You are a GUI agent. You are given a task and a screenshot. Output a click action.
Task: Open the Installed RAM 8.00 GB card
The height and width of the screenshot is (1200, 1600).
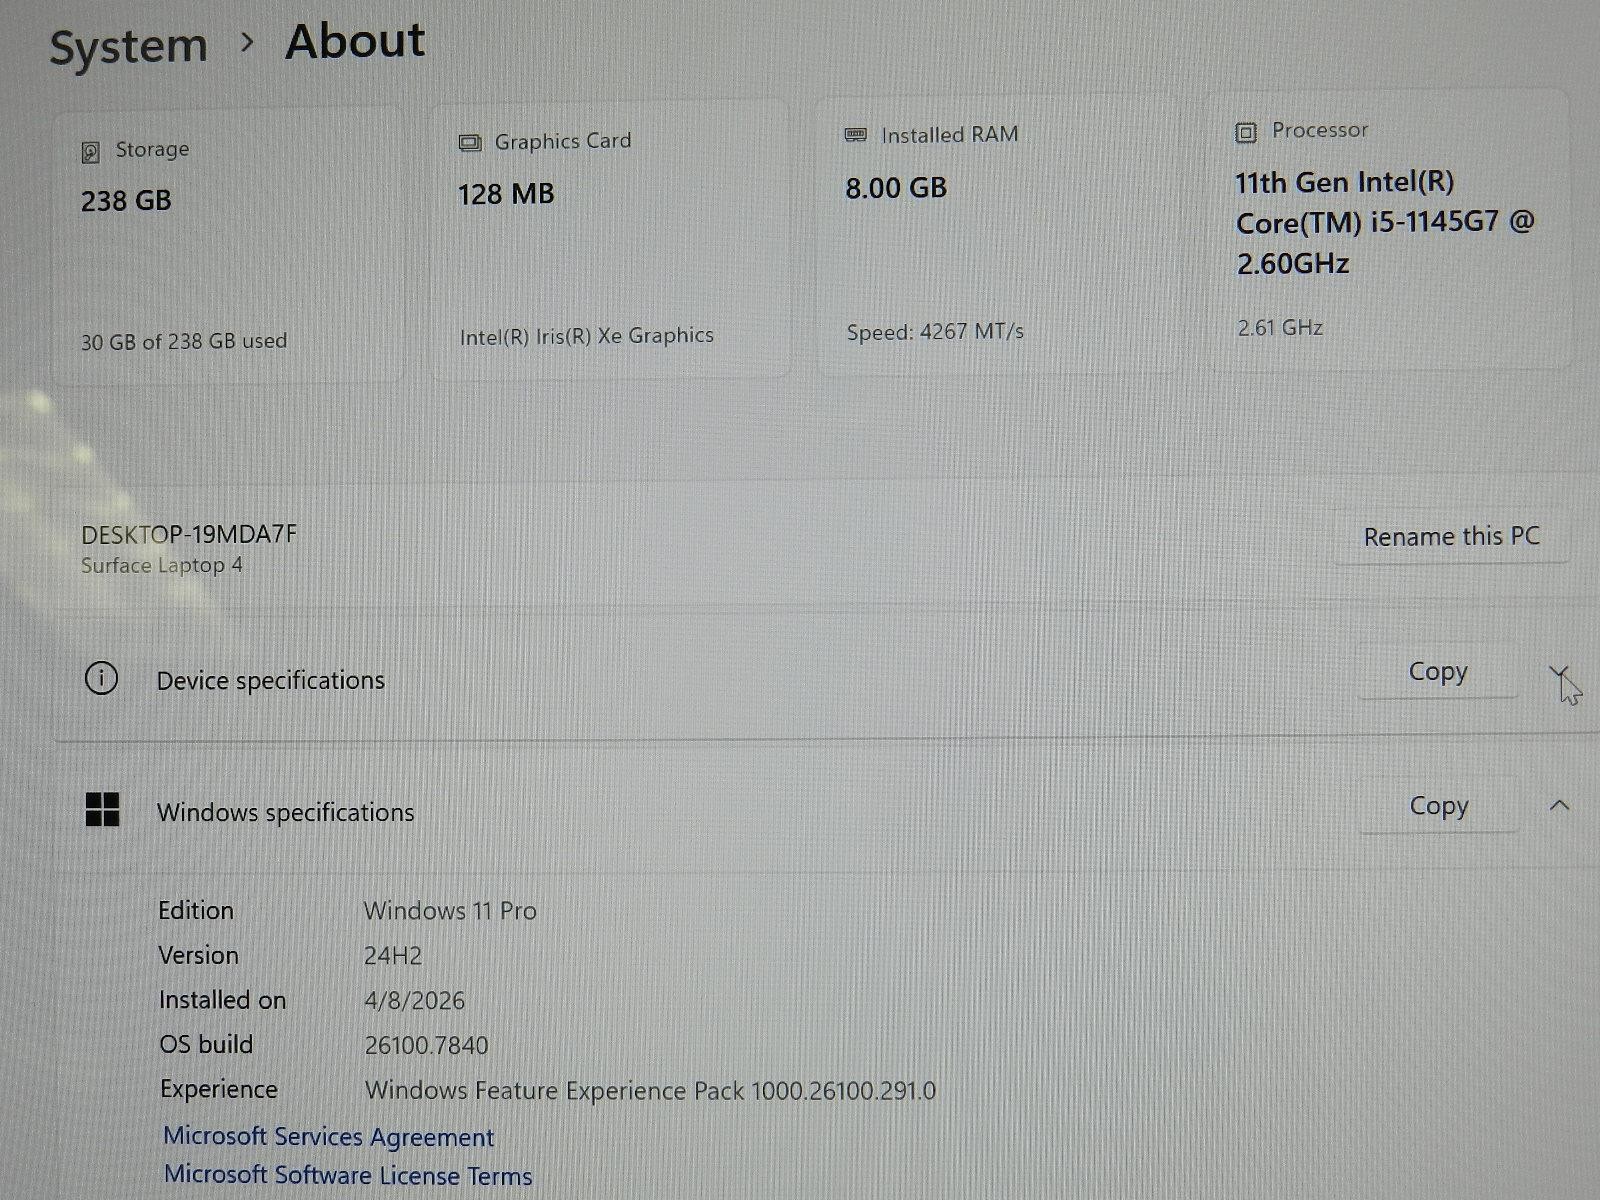click(x=998, y=236)
